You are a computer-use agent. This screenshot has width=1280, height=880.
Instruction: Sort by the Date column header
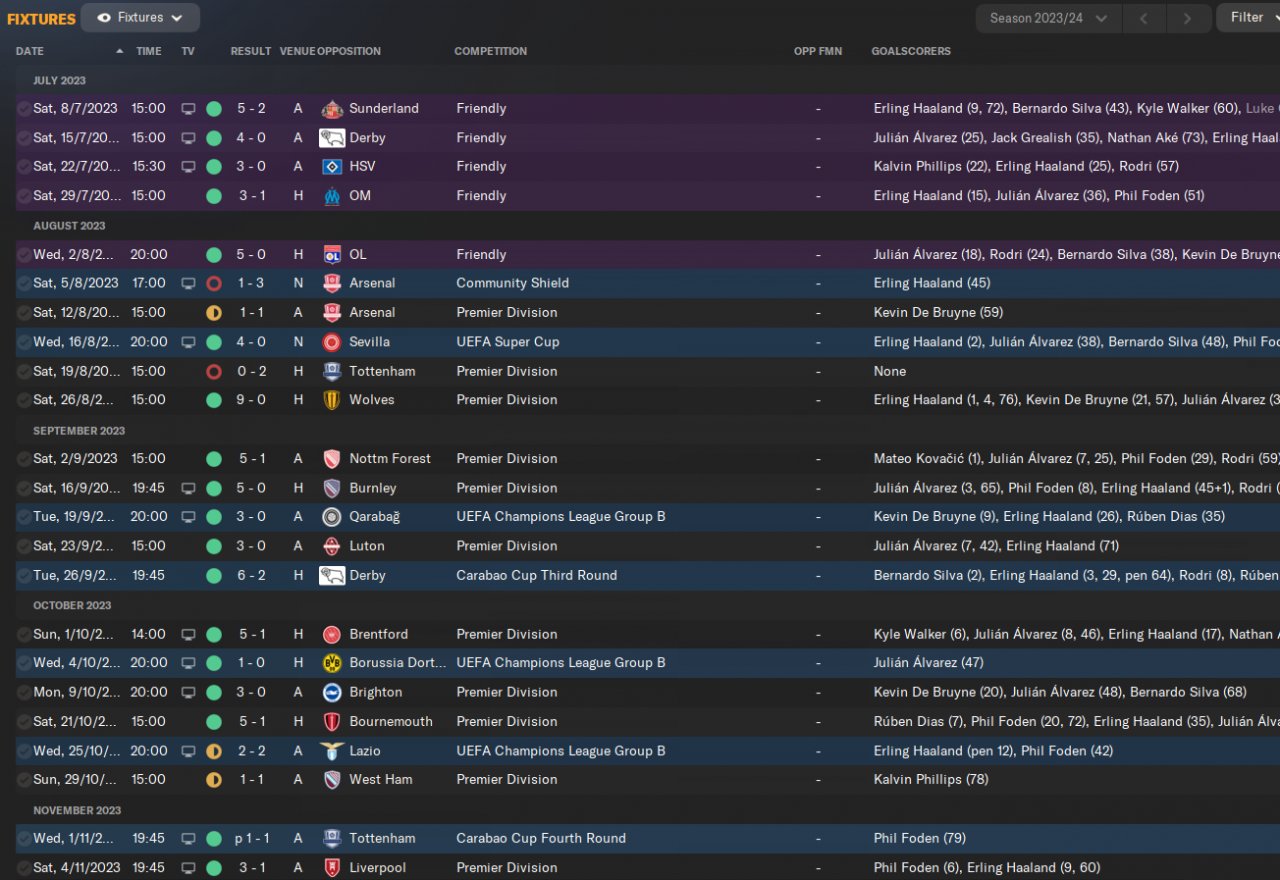click(30, 51)
